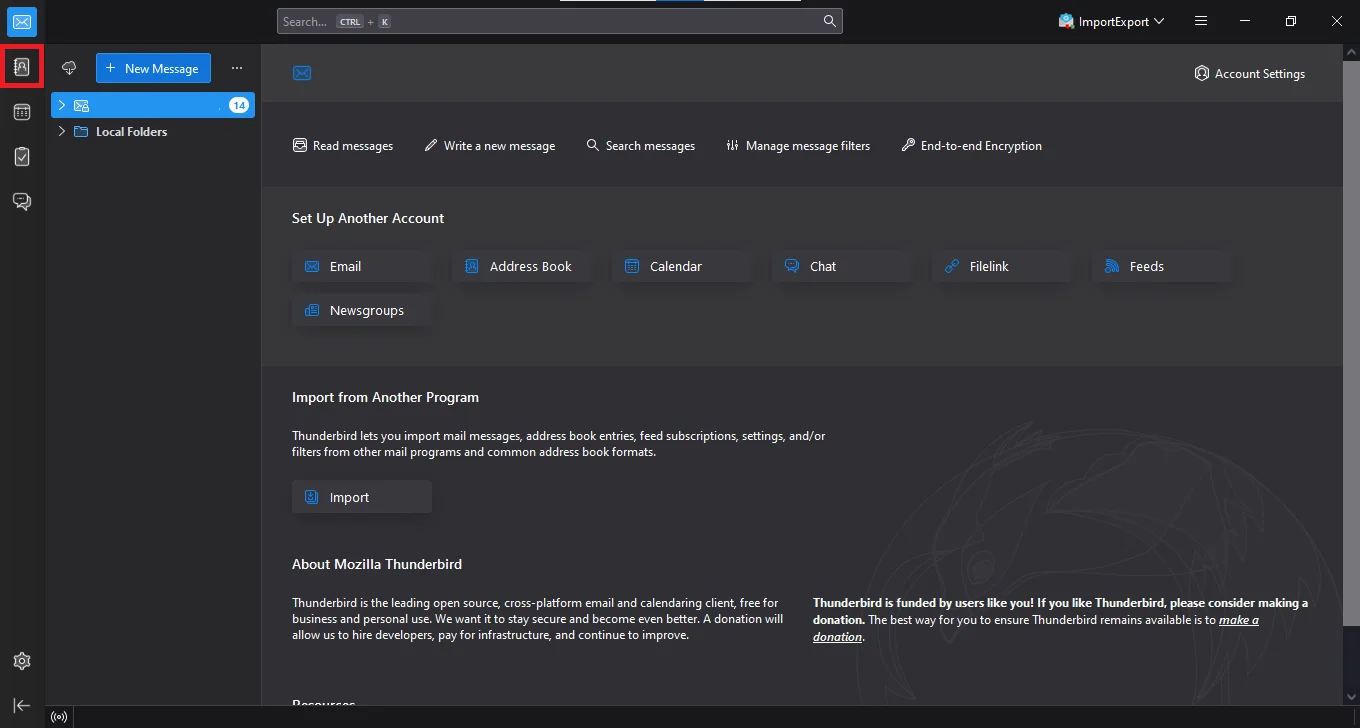This screenshot has width=1360, height=728.
Task: Open End-to-end Encryption
Action: click(972, 145)
